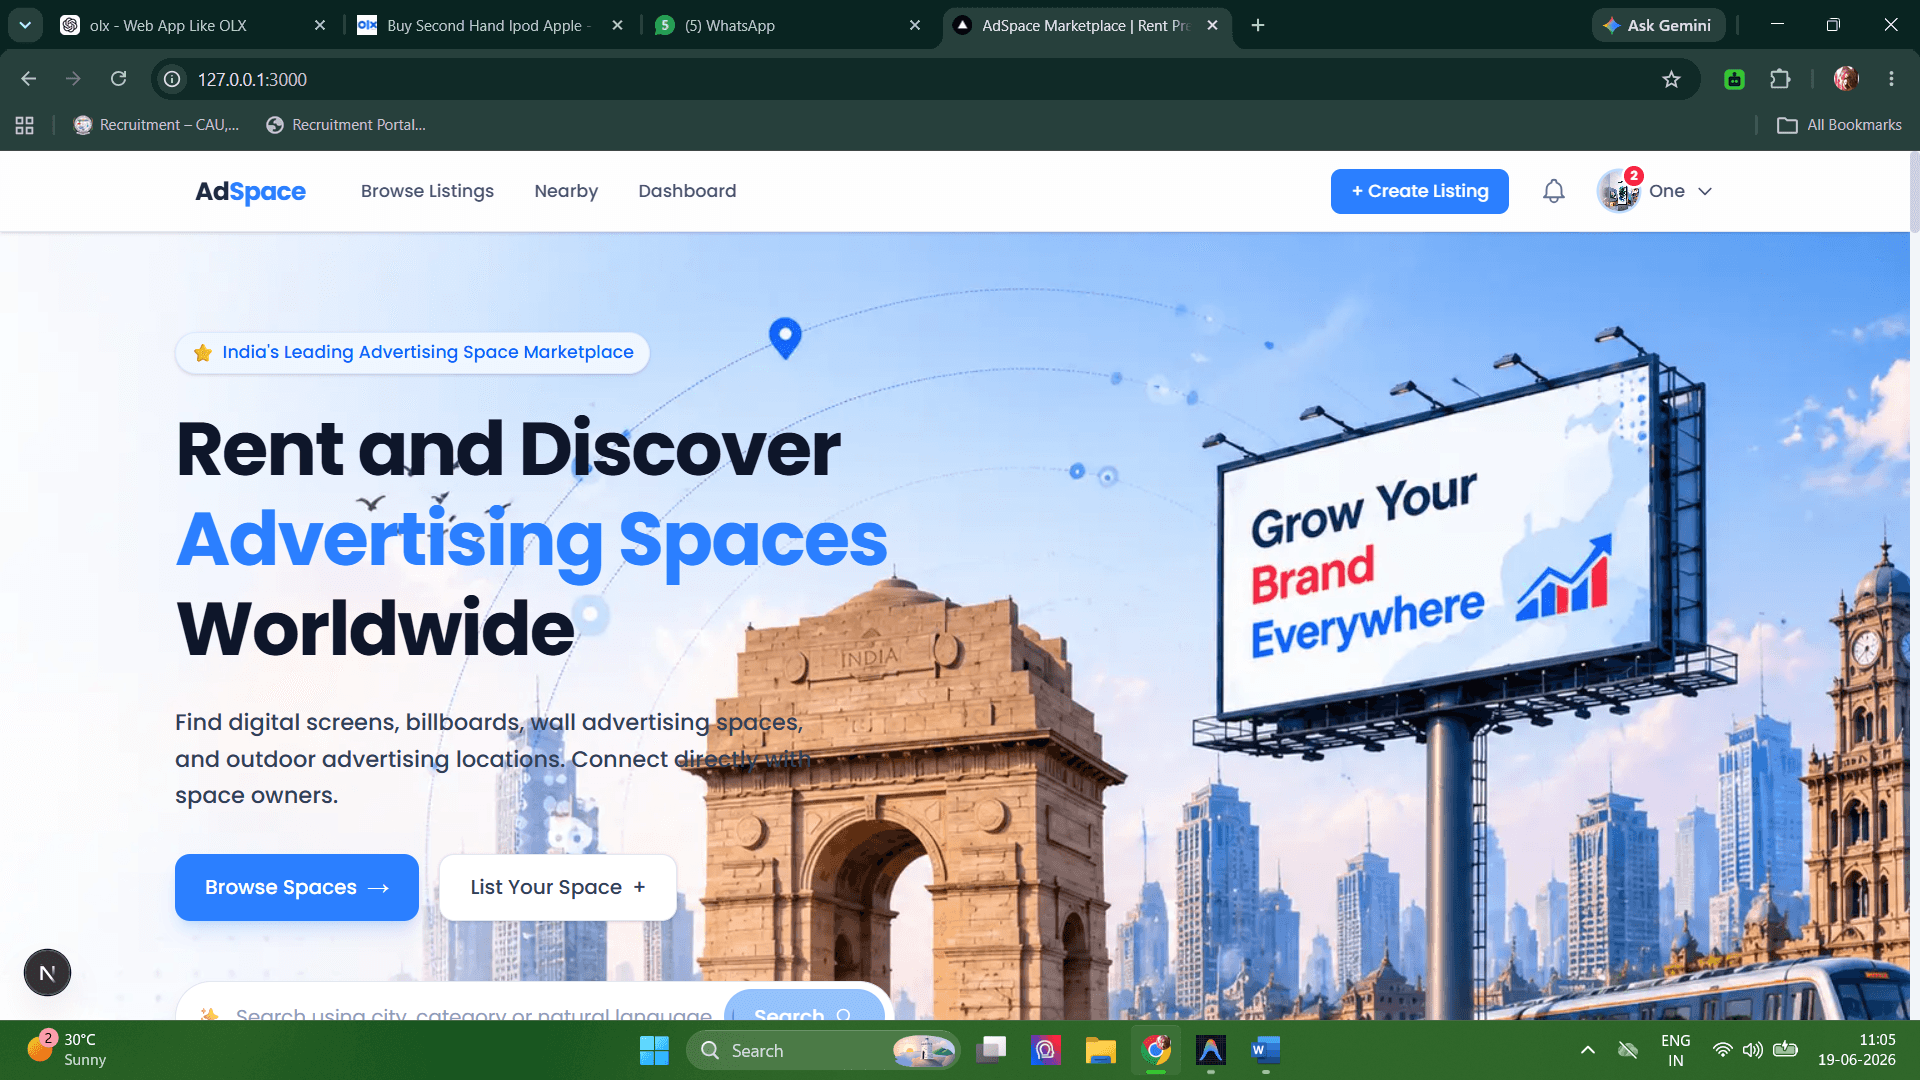
Task: Open the Recruitment – CAU bookmark
Action: (156, 125)
